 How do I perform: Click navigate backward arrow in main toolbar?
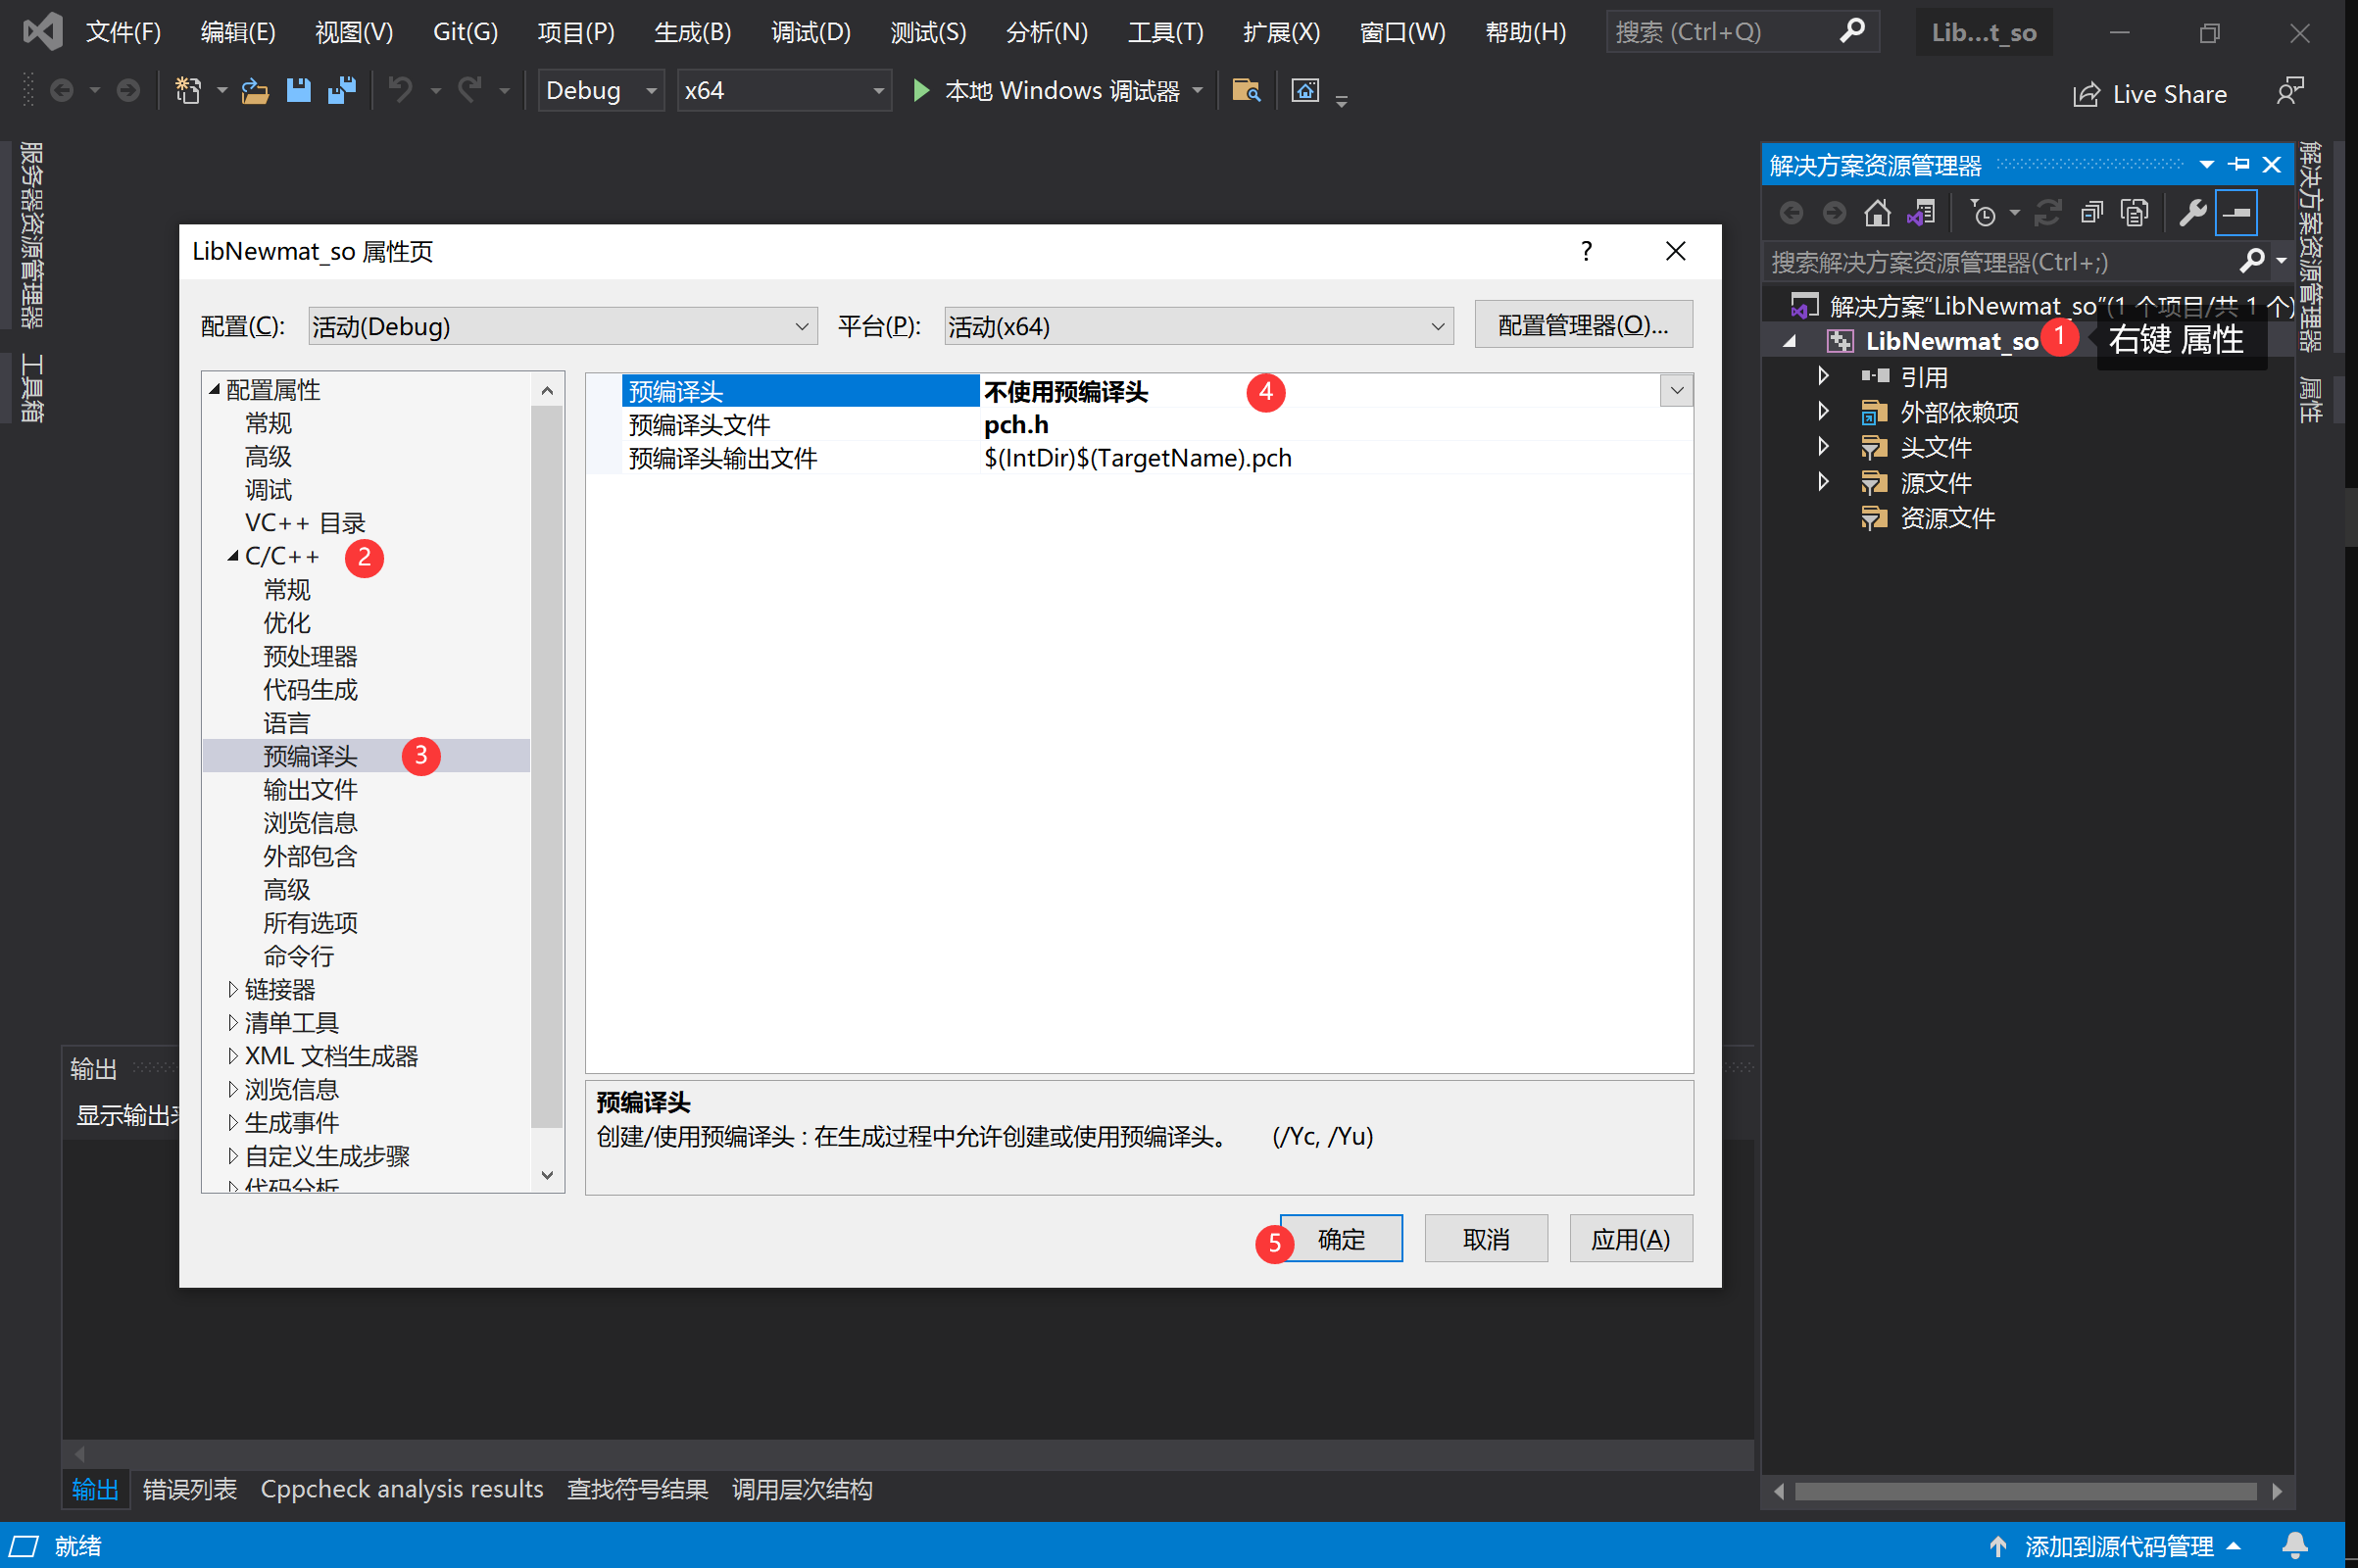click(x=62, y=91)
